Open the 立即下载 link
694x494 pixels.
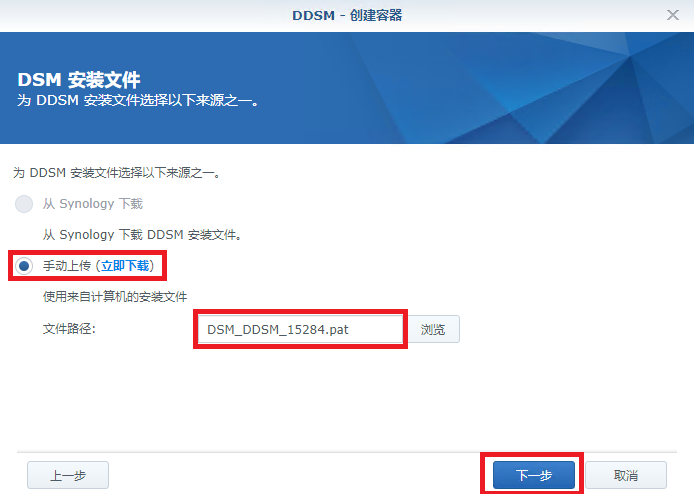click(125, 266)
